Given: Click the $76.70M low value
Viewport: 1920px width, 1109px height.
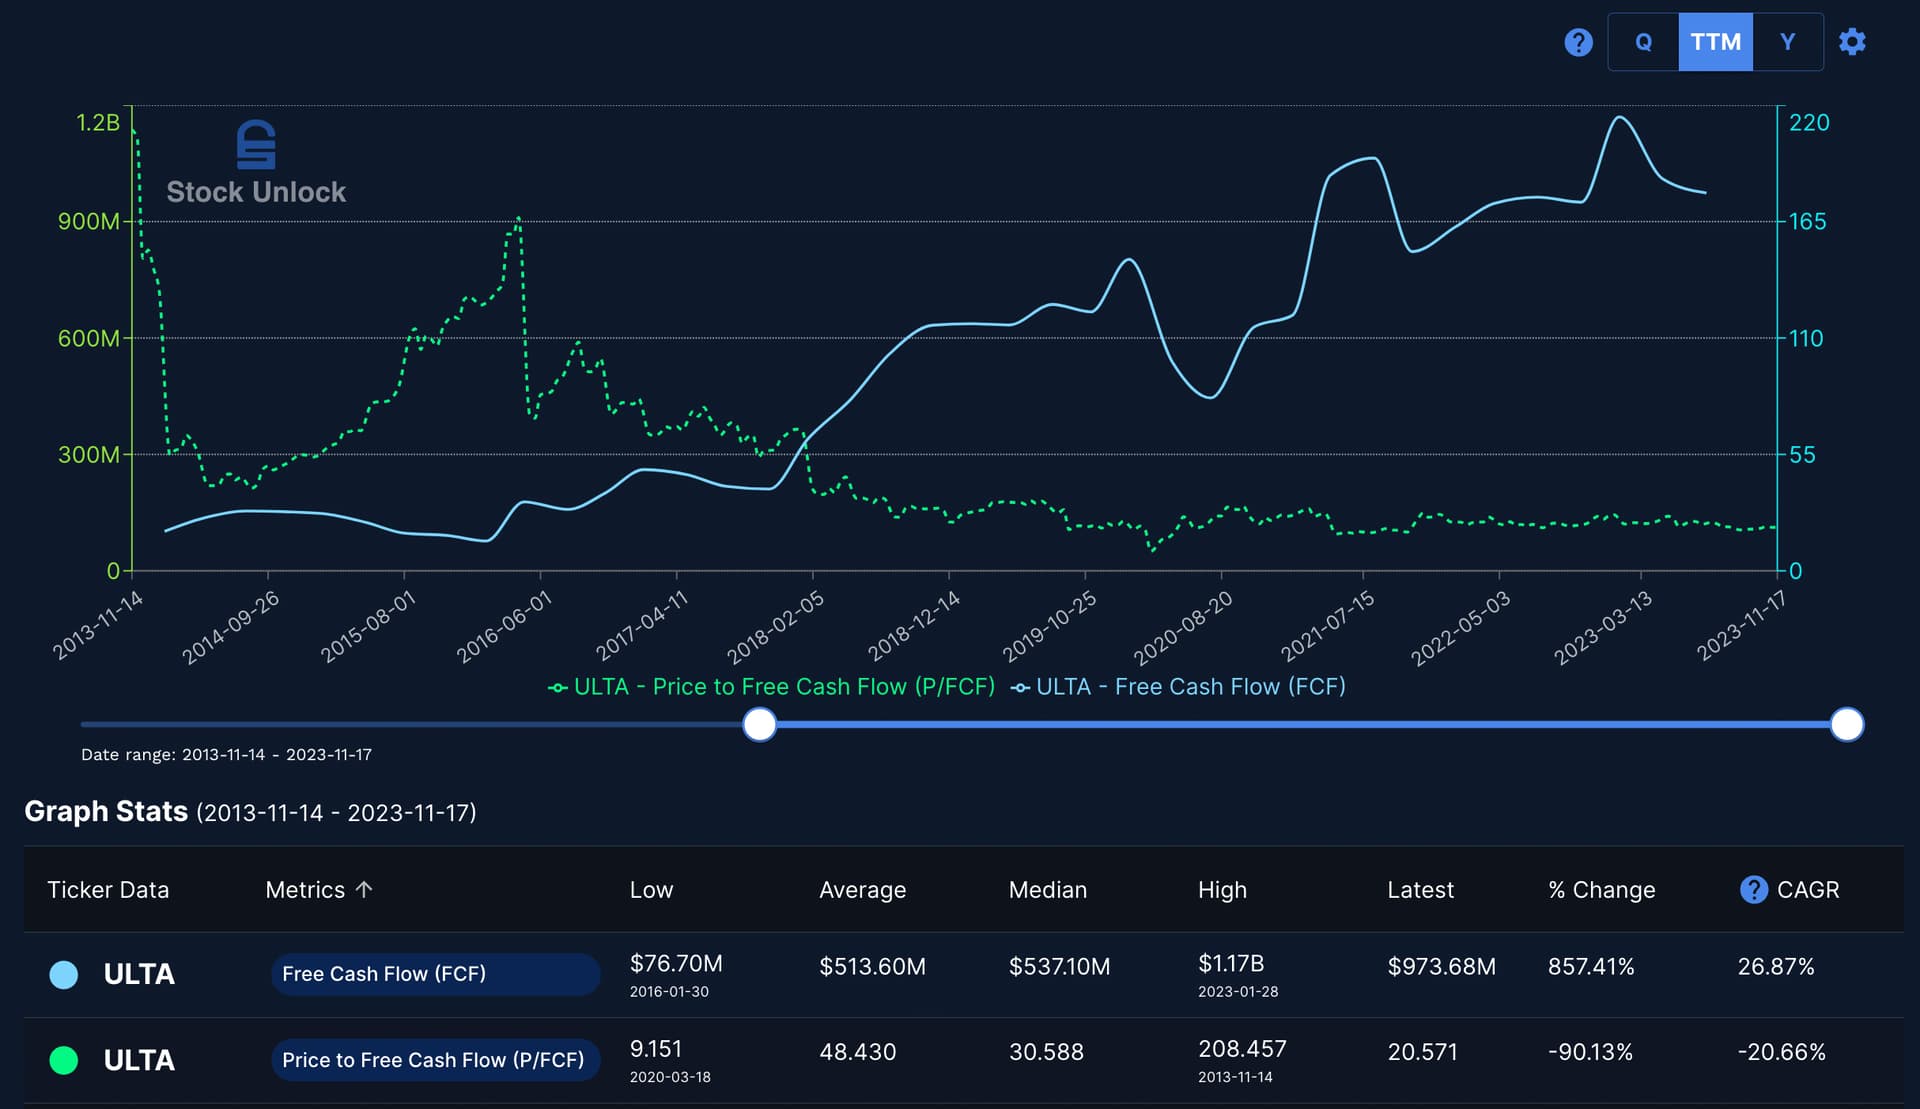Looking at the screenshot, I should [676, 963].
